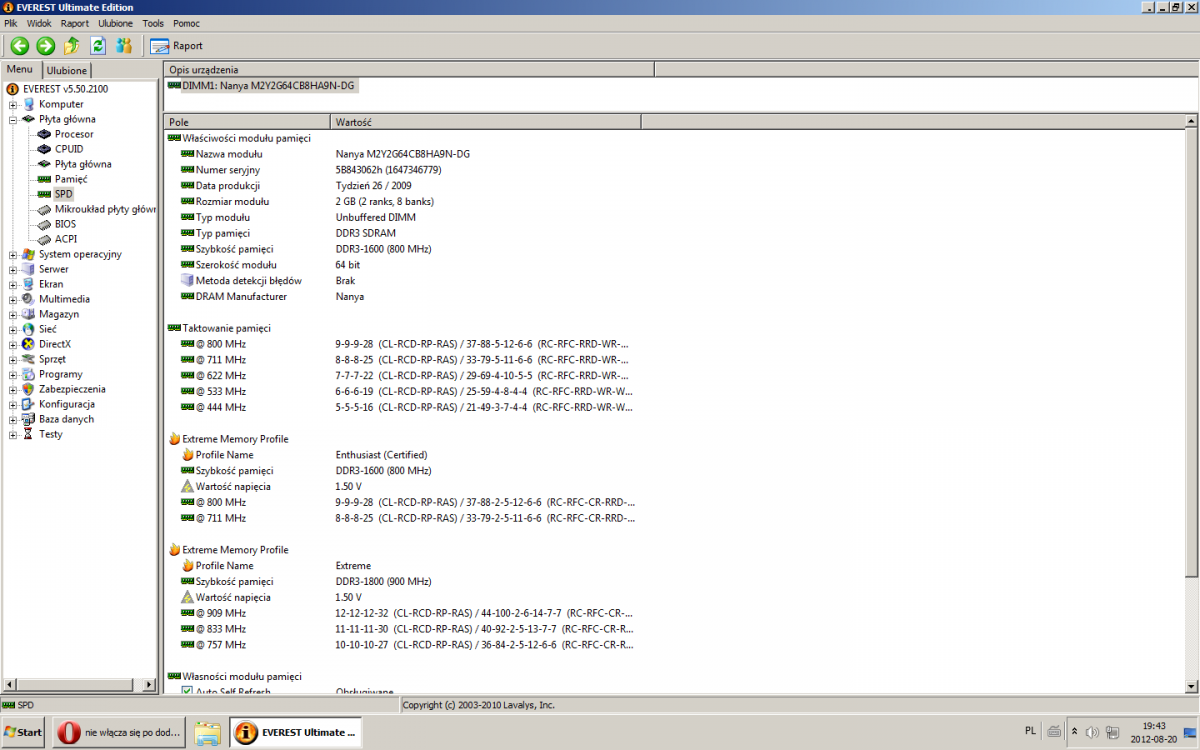Click the speaker volume tray icon
1200x750 pixels.
pos(1093,732)
